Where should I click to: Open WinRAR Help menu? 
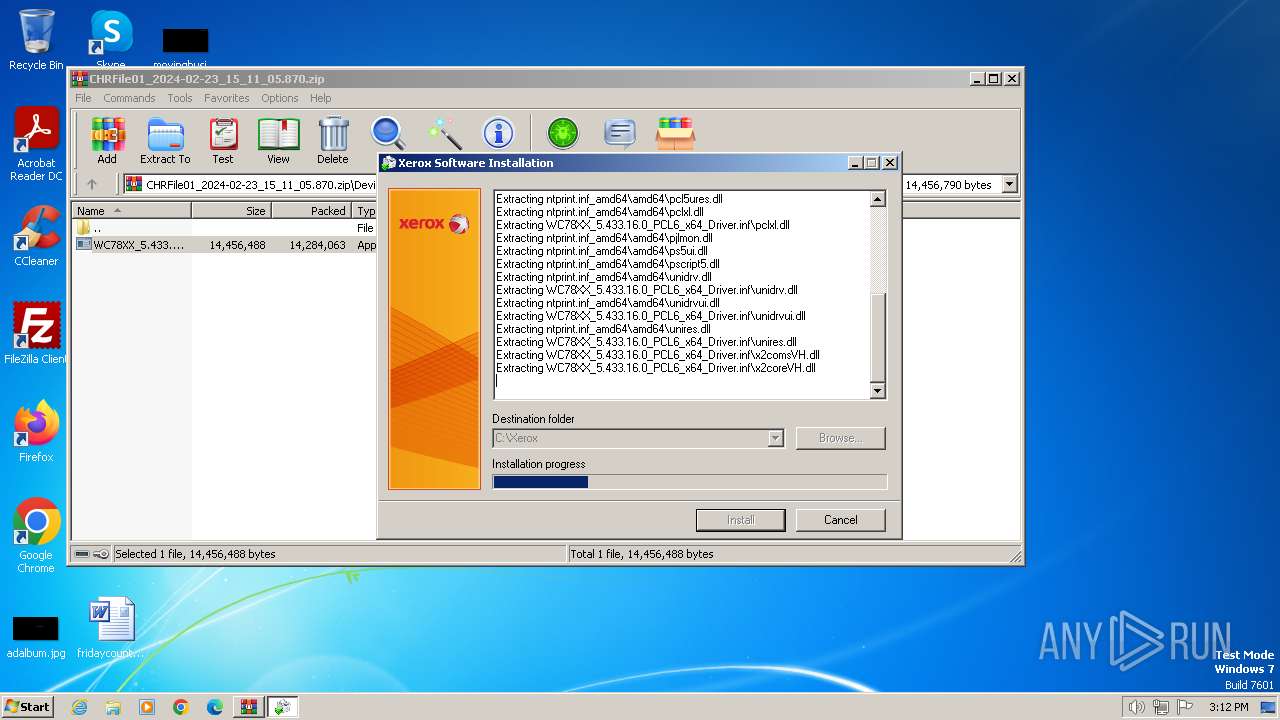click(x=320, y=98)
